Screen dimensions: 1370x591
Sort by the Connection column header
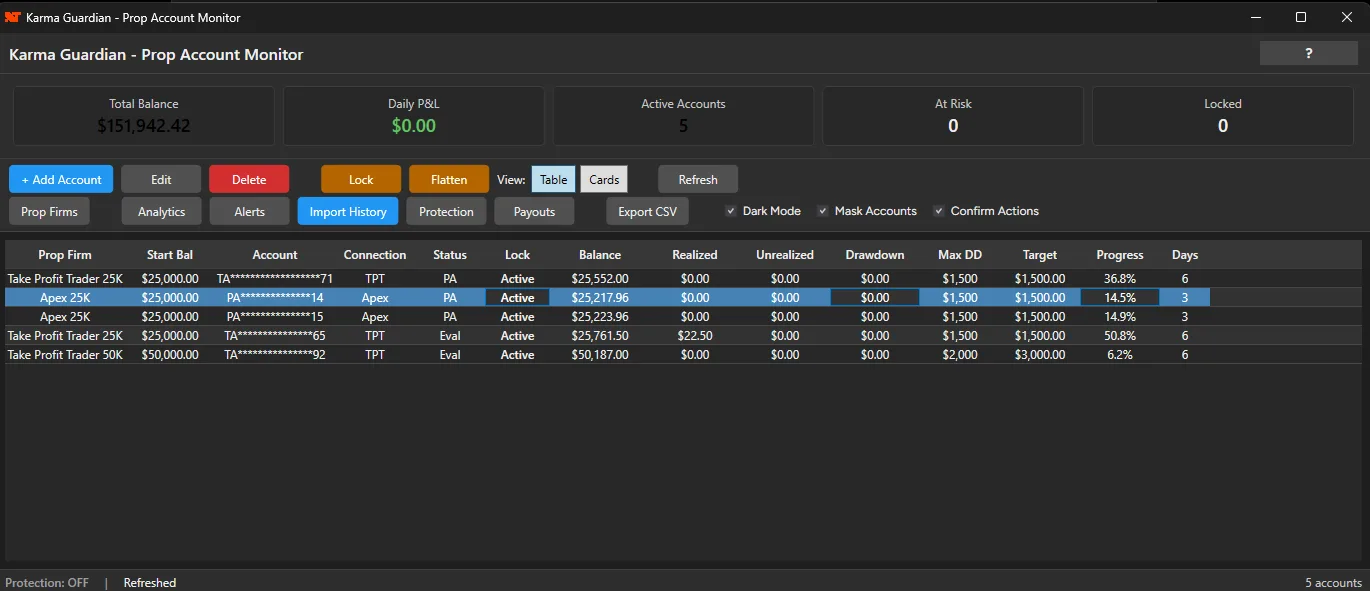(375, 255)
